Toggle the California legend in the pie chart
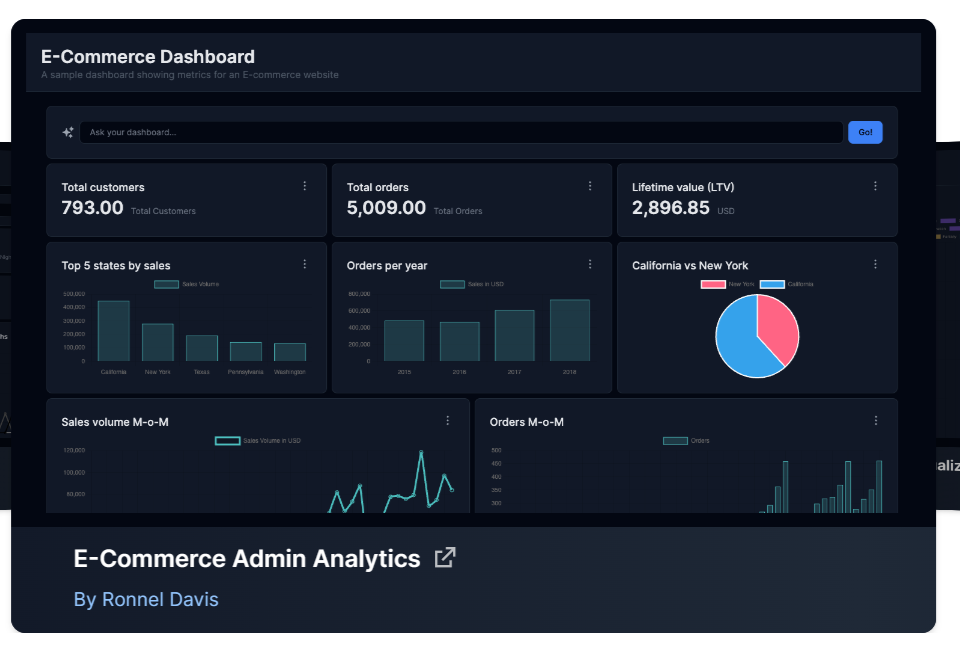The width and height of the screenshot is (960, 648). coord(787,284)
